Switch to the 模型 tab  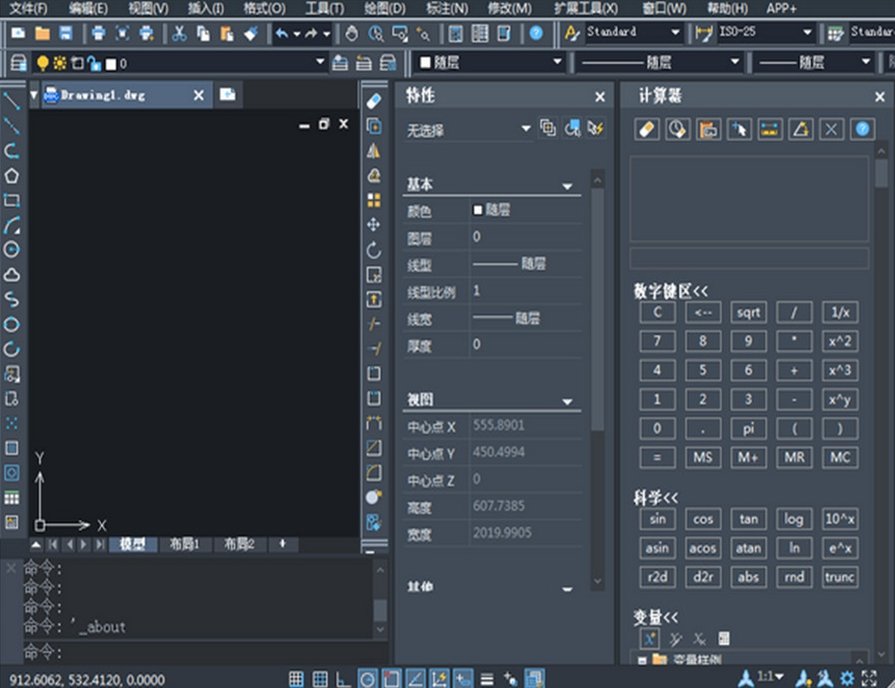point(132,544)
